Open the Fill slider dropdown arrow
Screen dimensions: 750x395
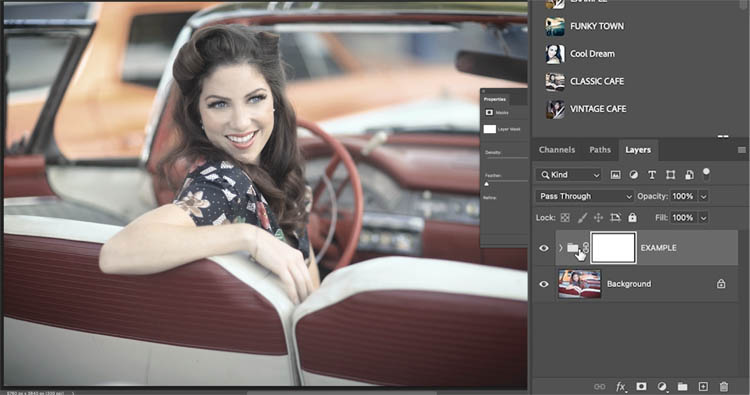(x=703, y=218)
